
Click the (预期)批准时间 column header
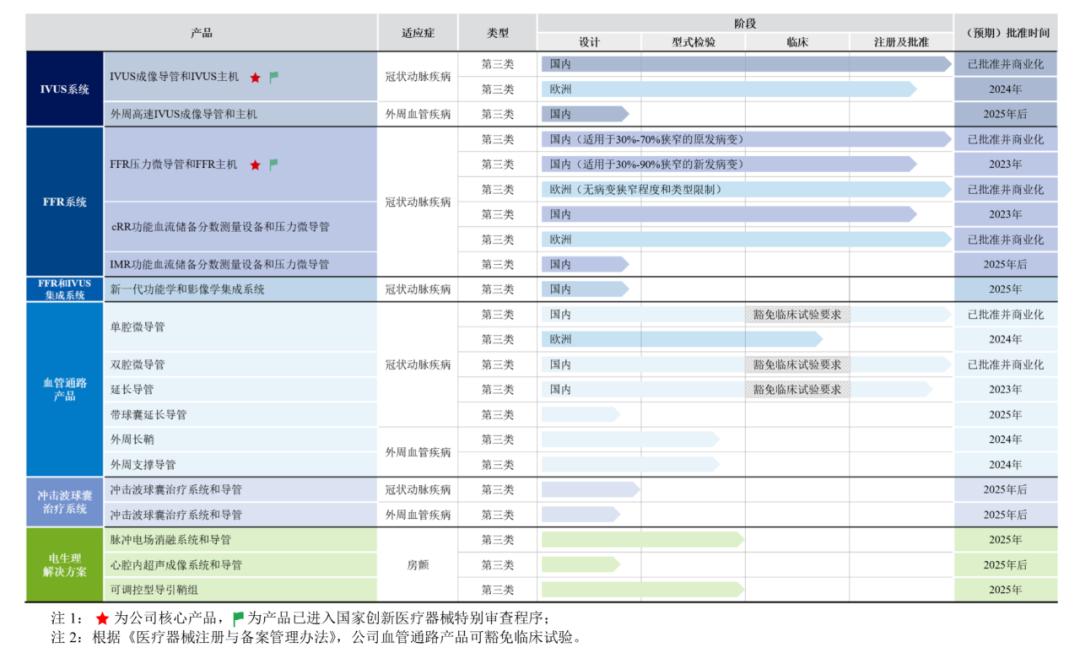[x=1005, y=33]
